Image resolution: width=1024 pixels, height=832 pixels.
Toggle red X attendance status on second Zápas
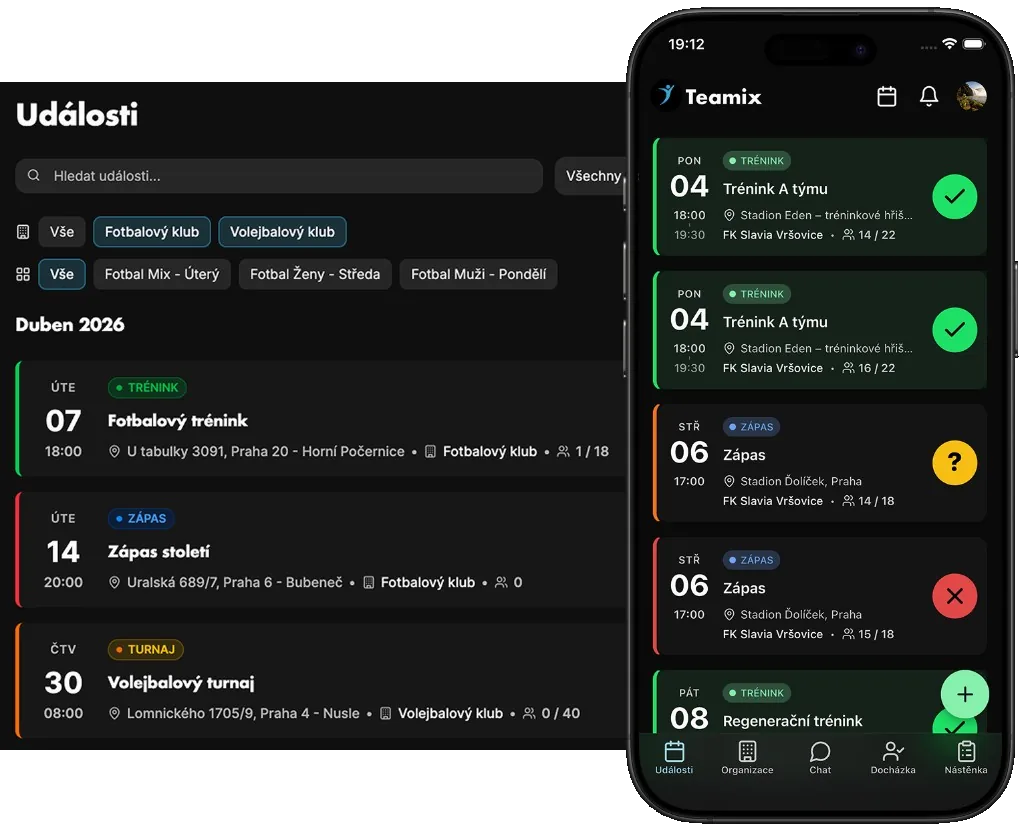click(x=954, y=596)
